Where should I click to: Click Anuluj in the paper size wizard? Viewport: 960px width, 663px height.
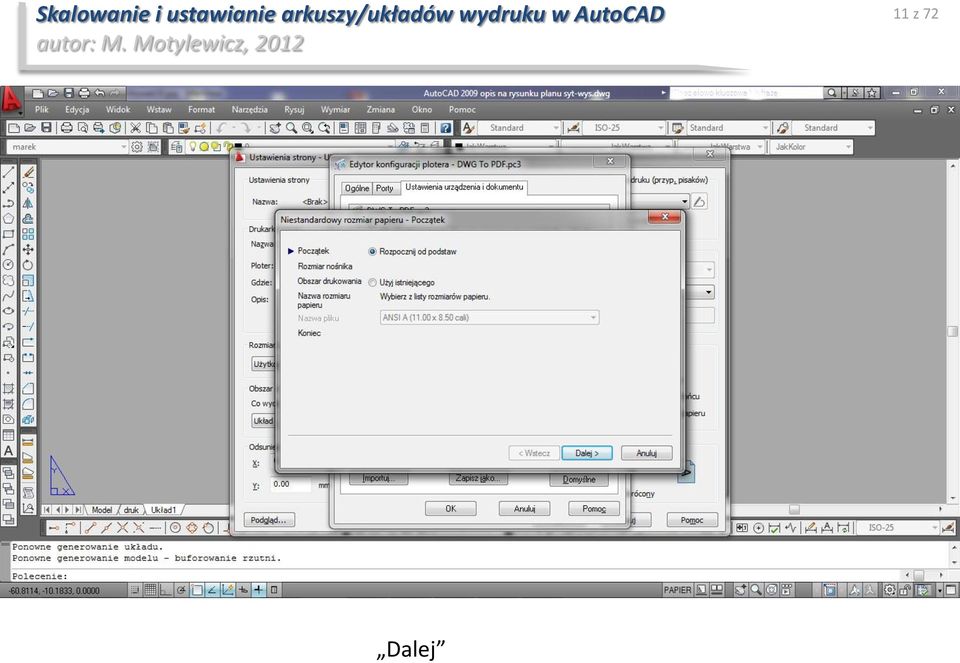pyautogui.click(x=647, y=453)
